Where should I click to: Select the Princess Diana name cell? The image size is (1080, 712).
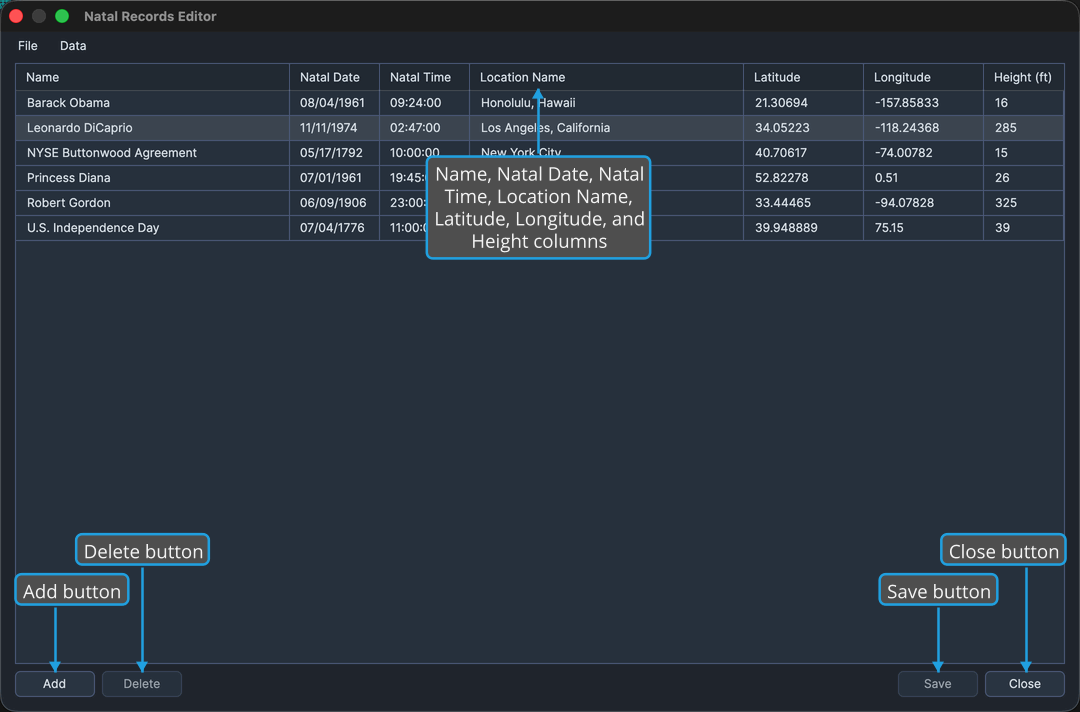[152, 178]
